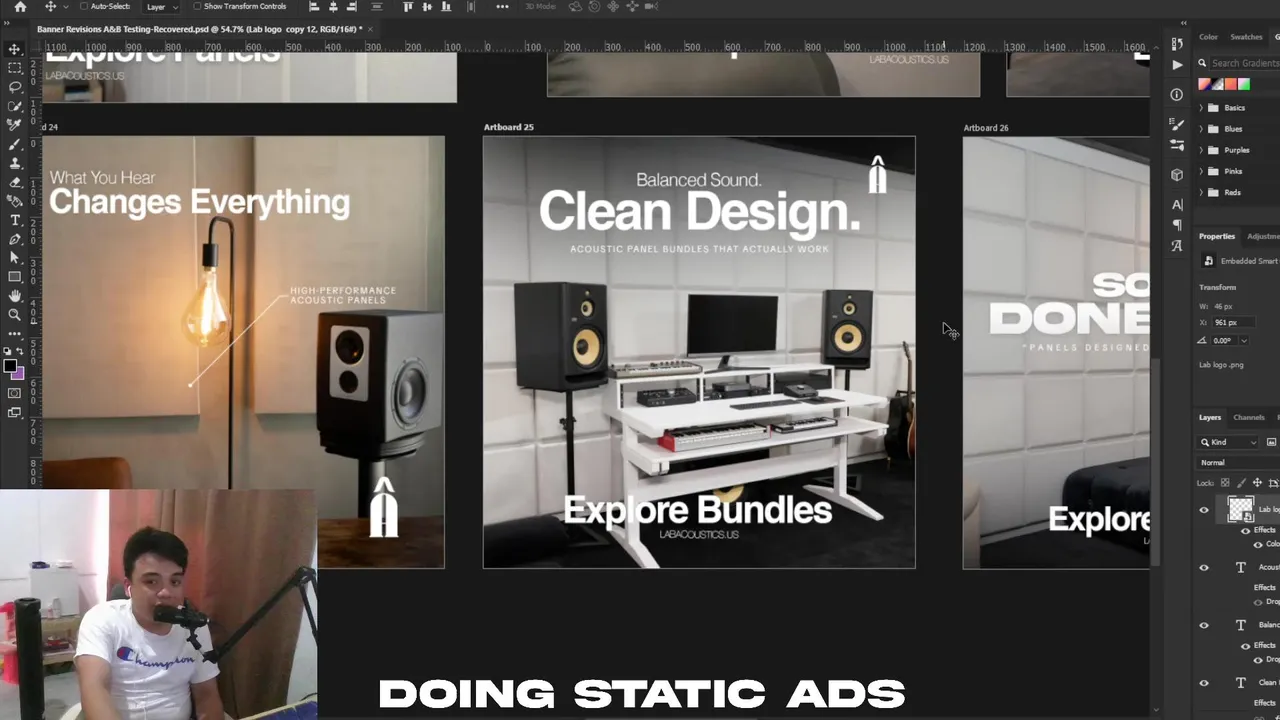Click the Banner Revisions document tab
The image size is (1280, 720).
click(x=199, y=29)
